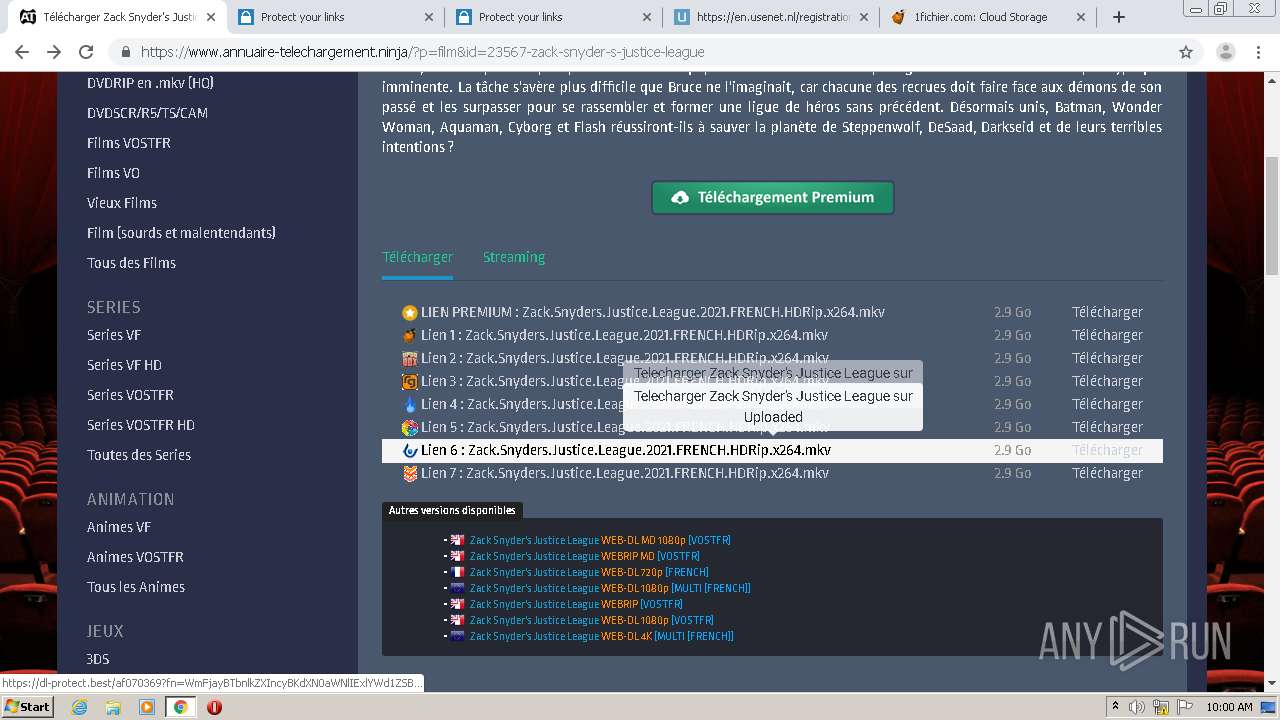Switch to the first Protect your links tab
The width and height of the screenshot is (1280, 720).
click(334, 17)
